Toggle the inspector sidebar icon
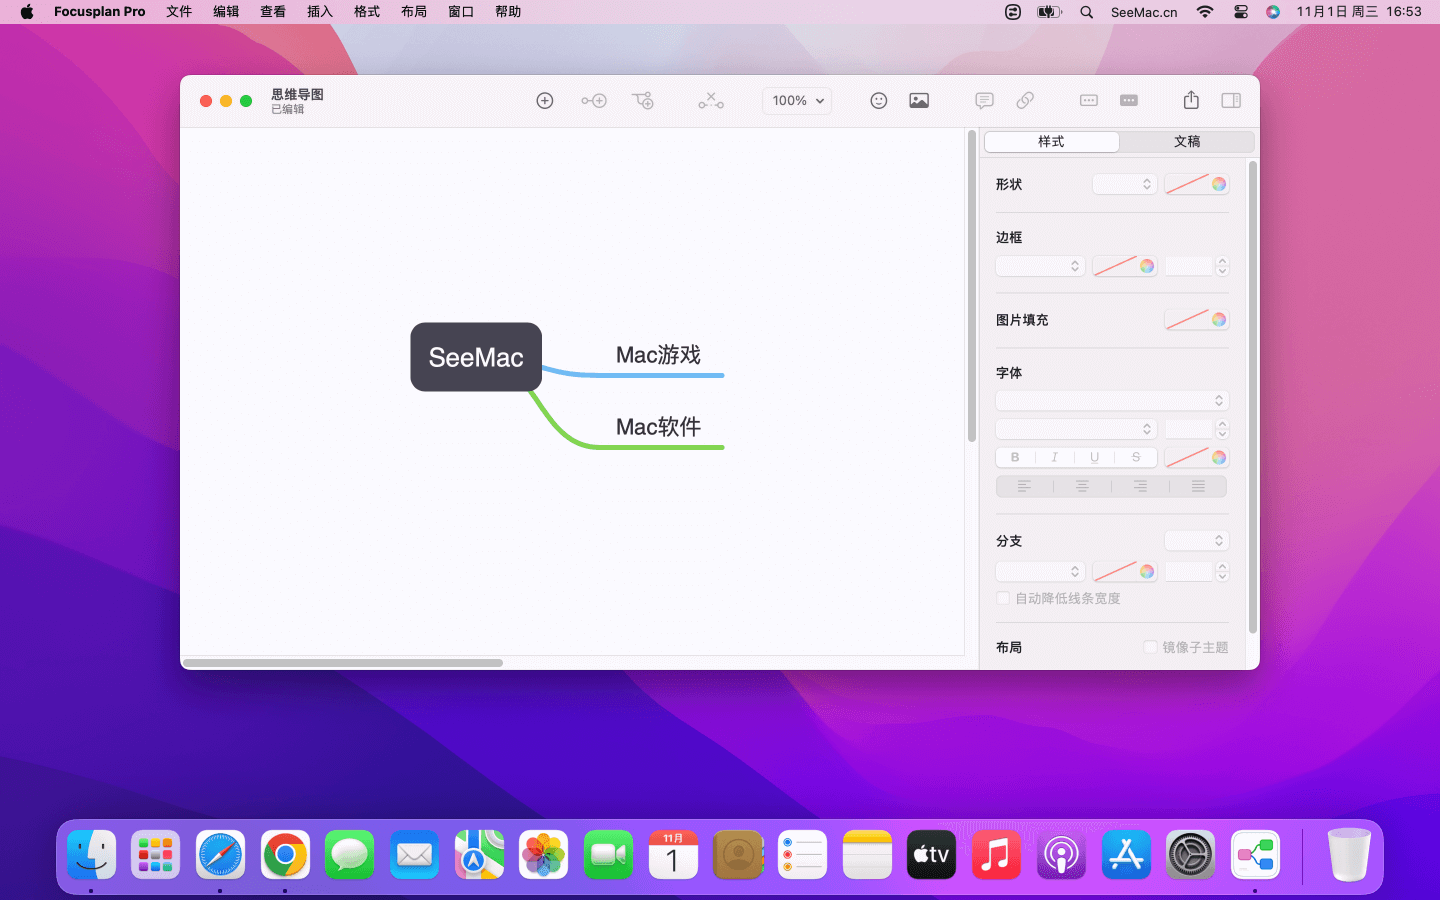This screenshot has width=1440, height=900. 1232,101
